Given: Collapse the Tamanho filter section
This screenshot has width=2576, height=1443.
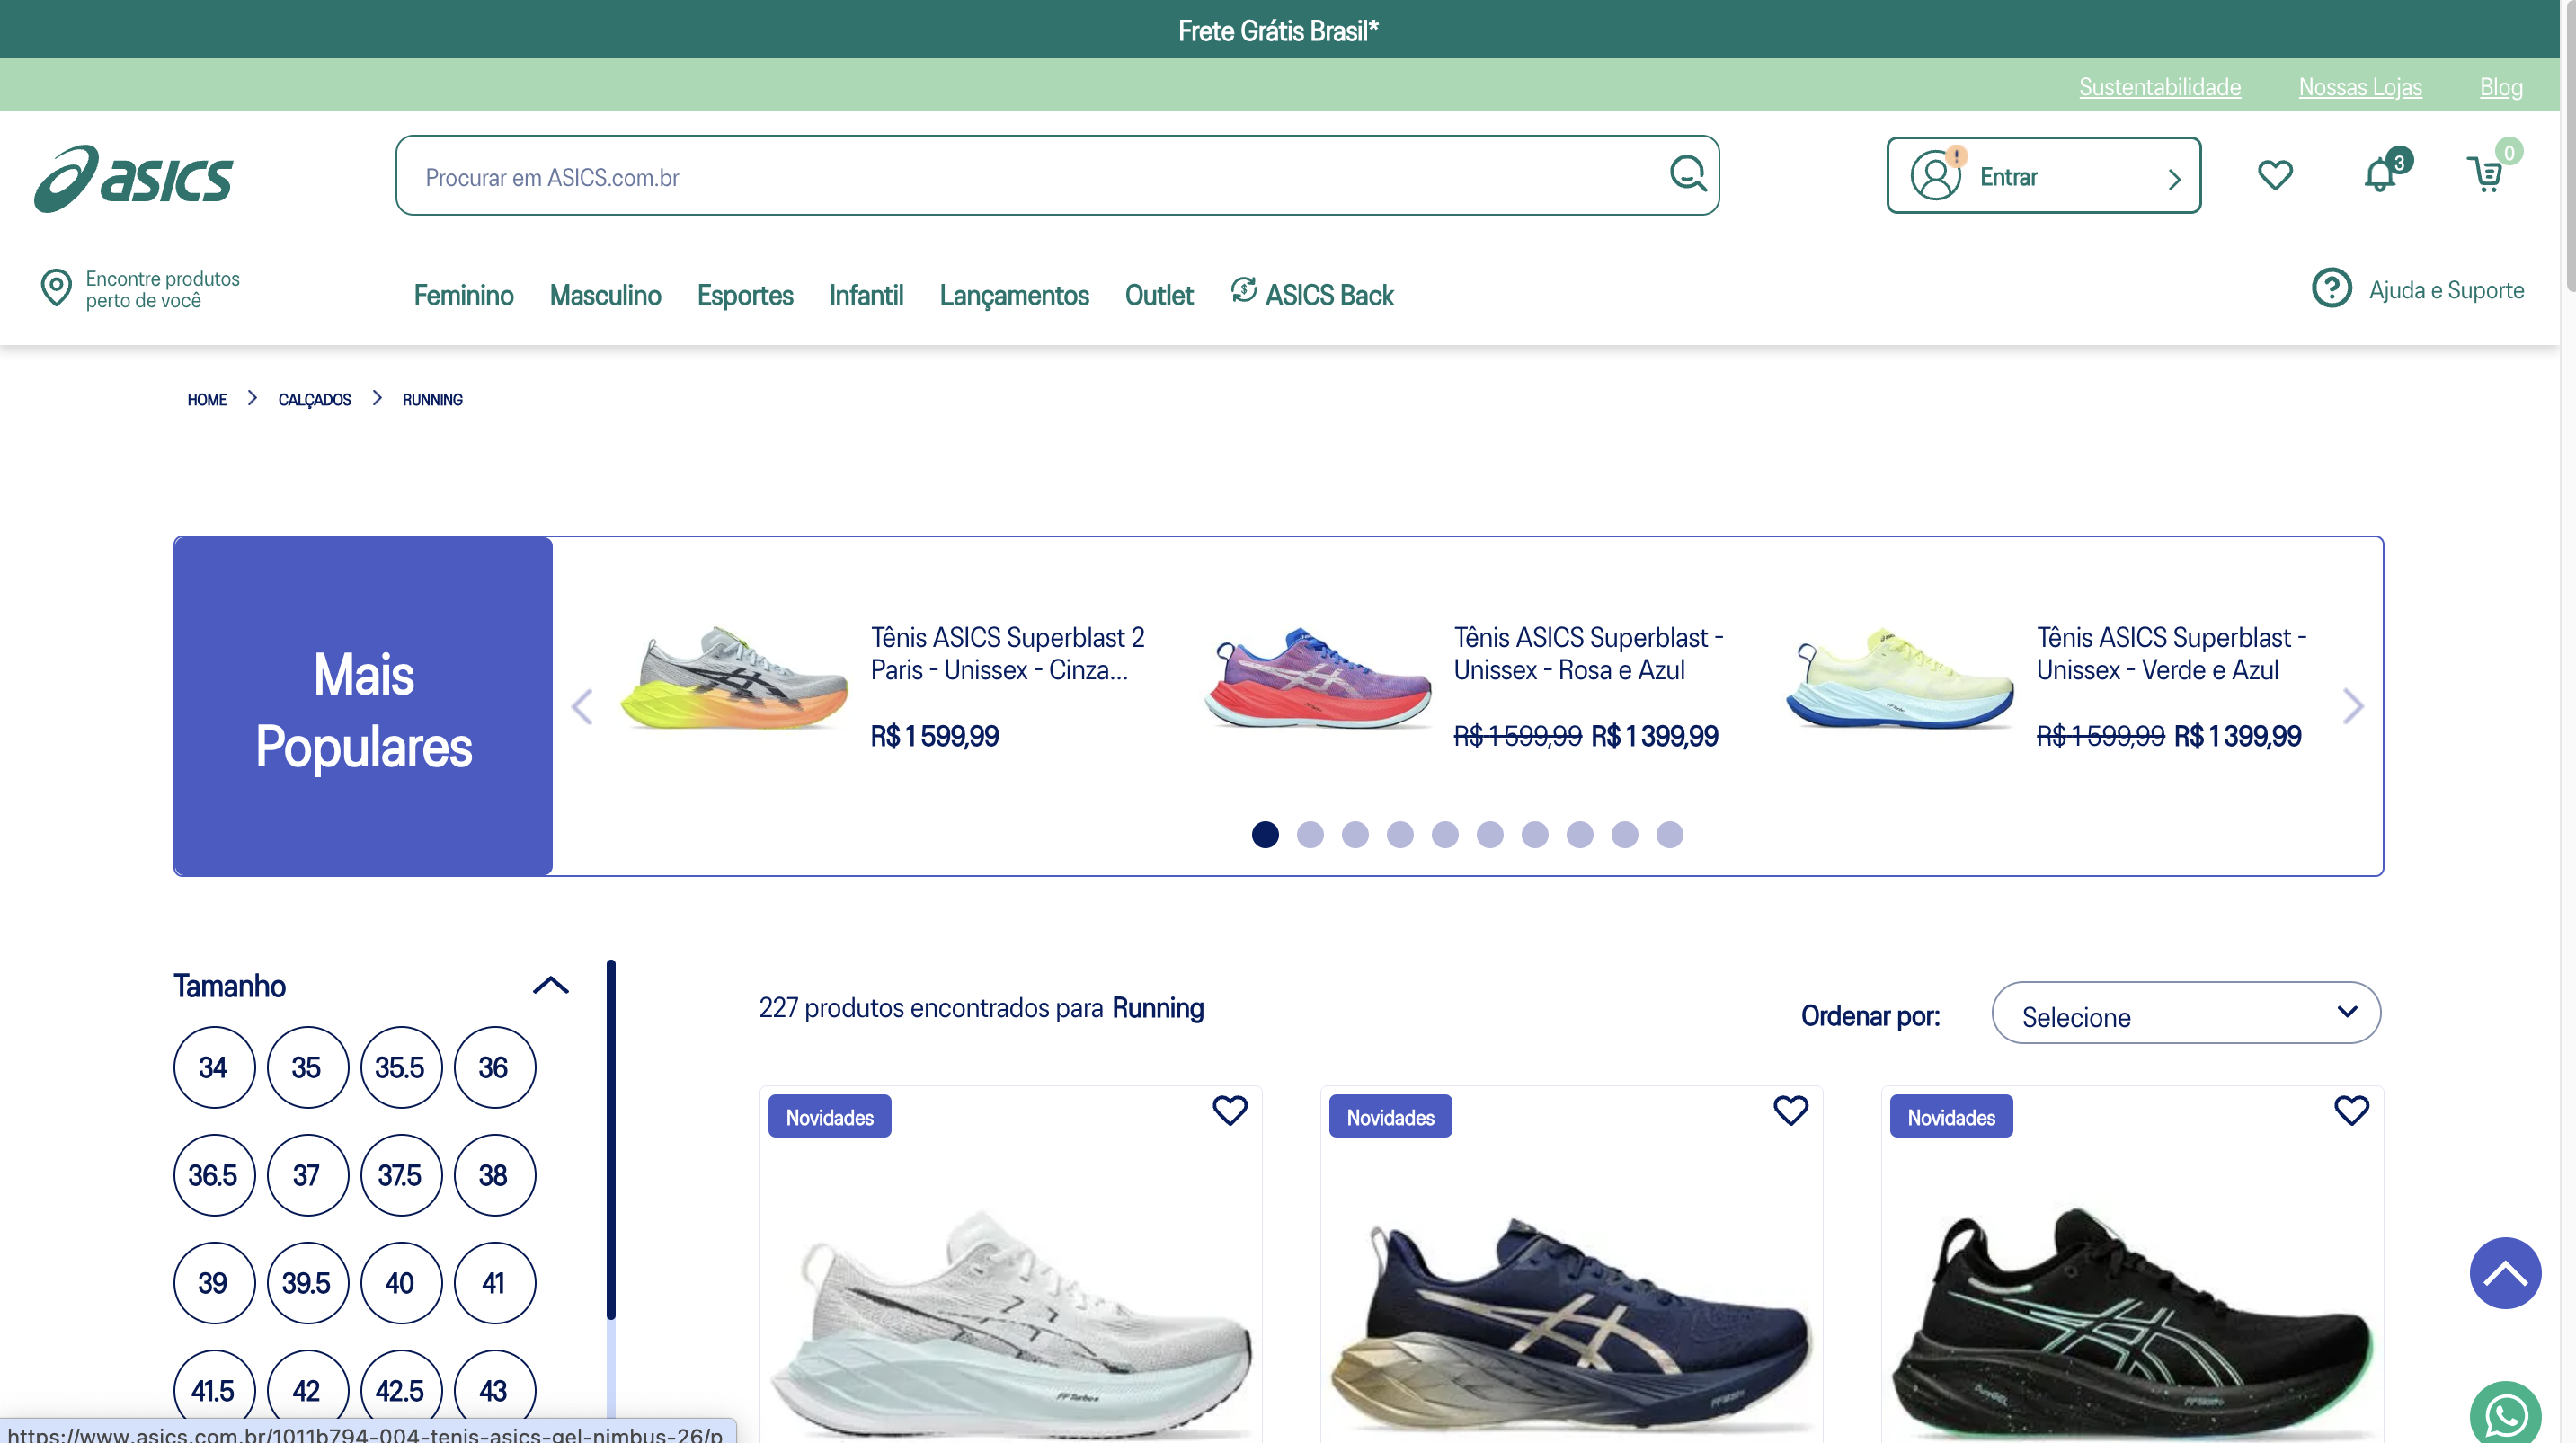Looking at the screenshot, I should click(550, 985).
